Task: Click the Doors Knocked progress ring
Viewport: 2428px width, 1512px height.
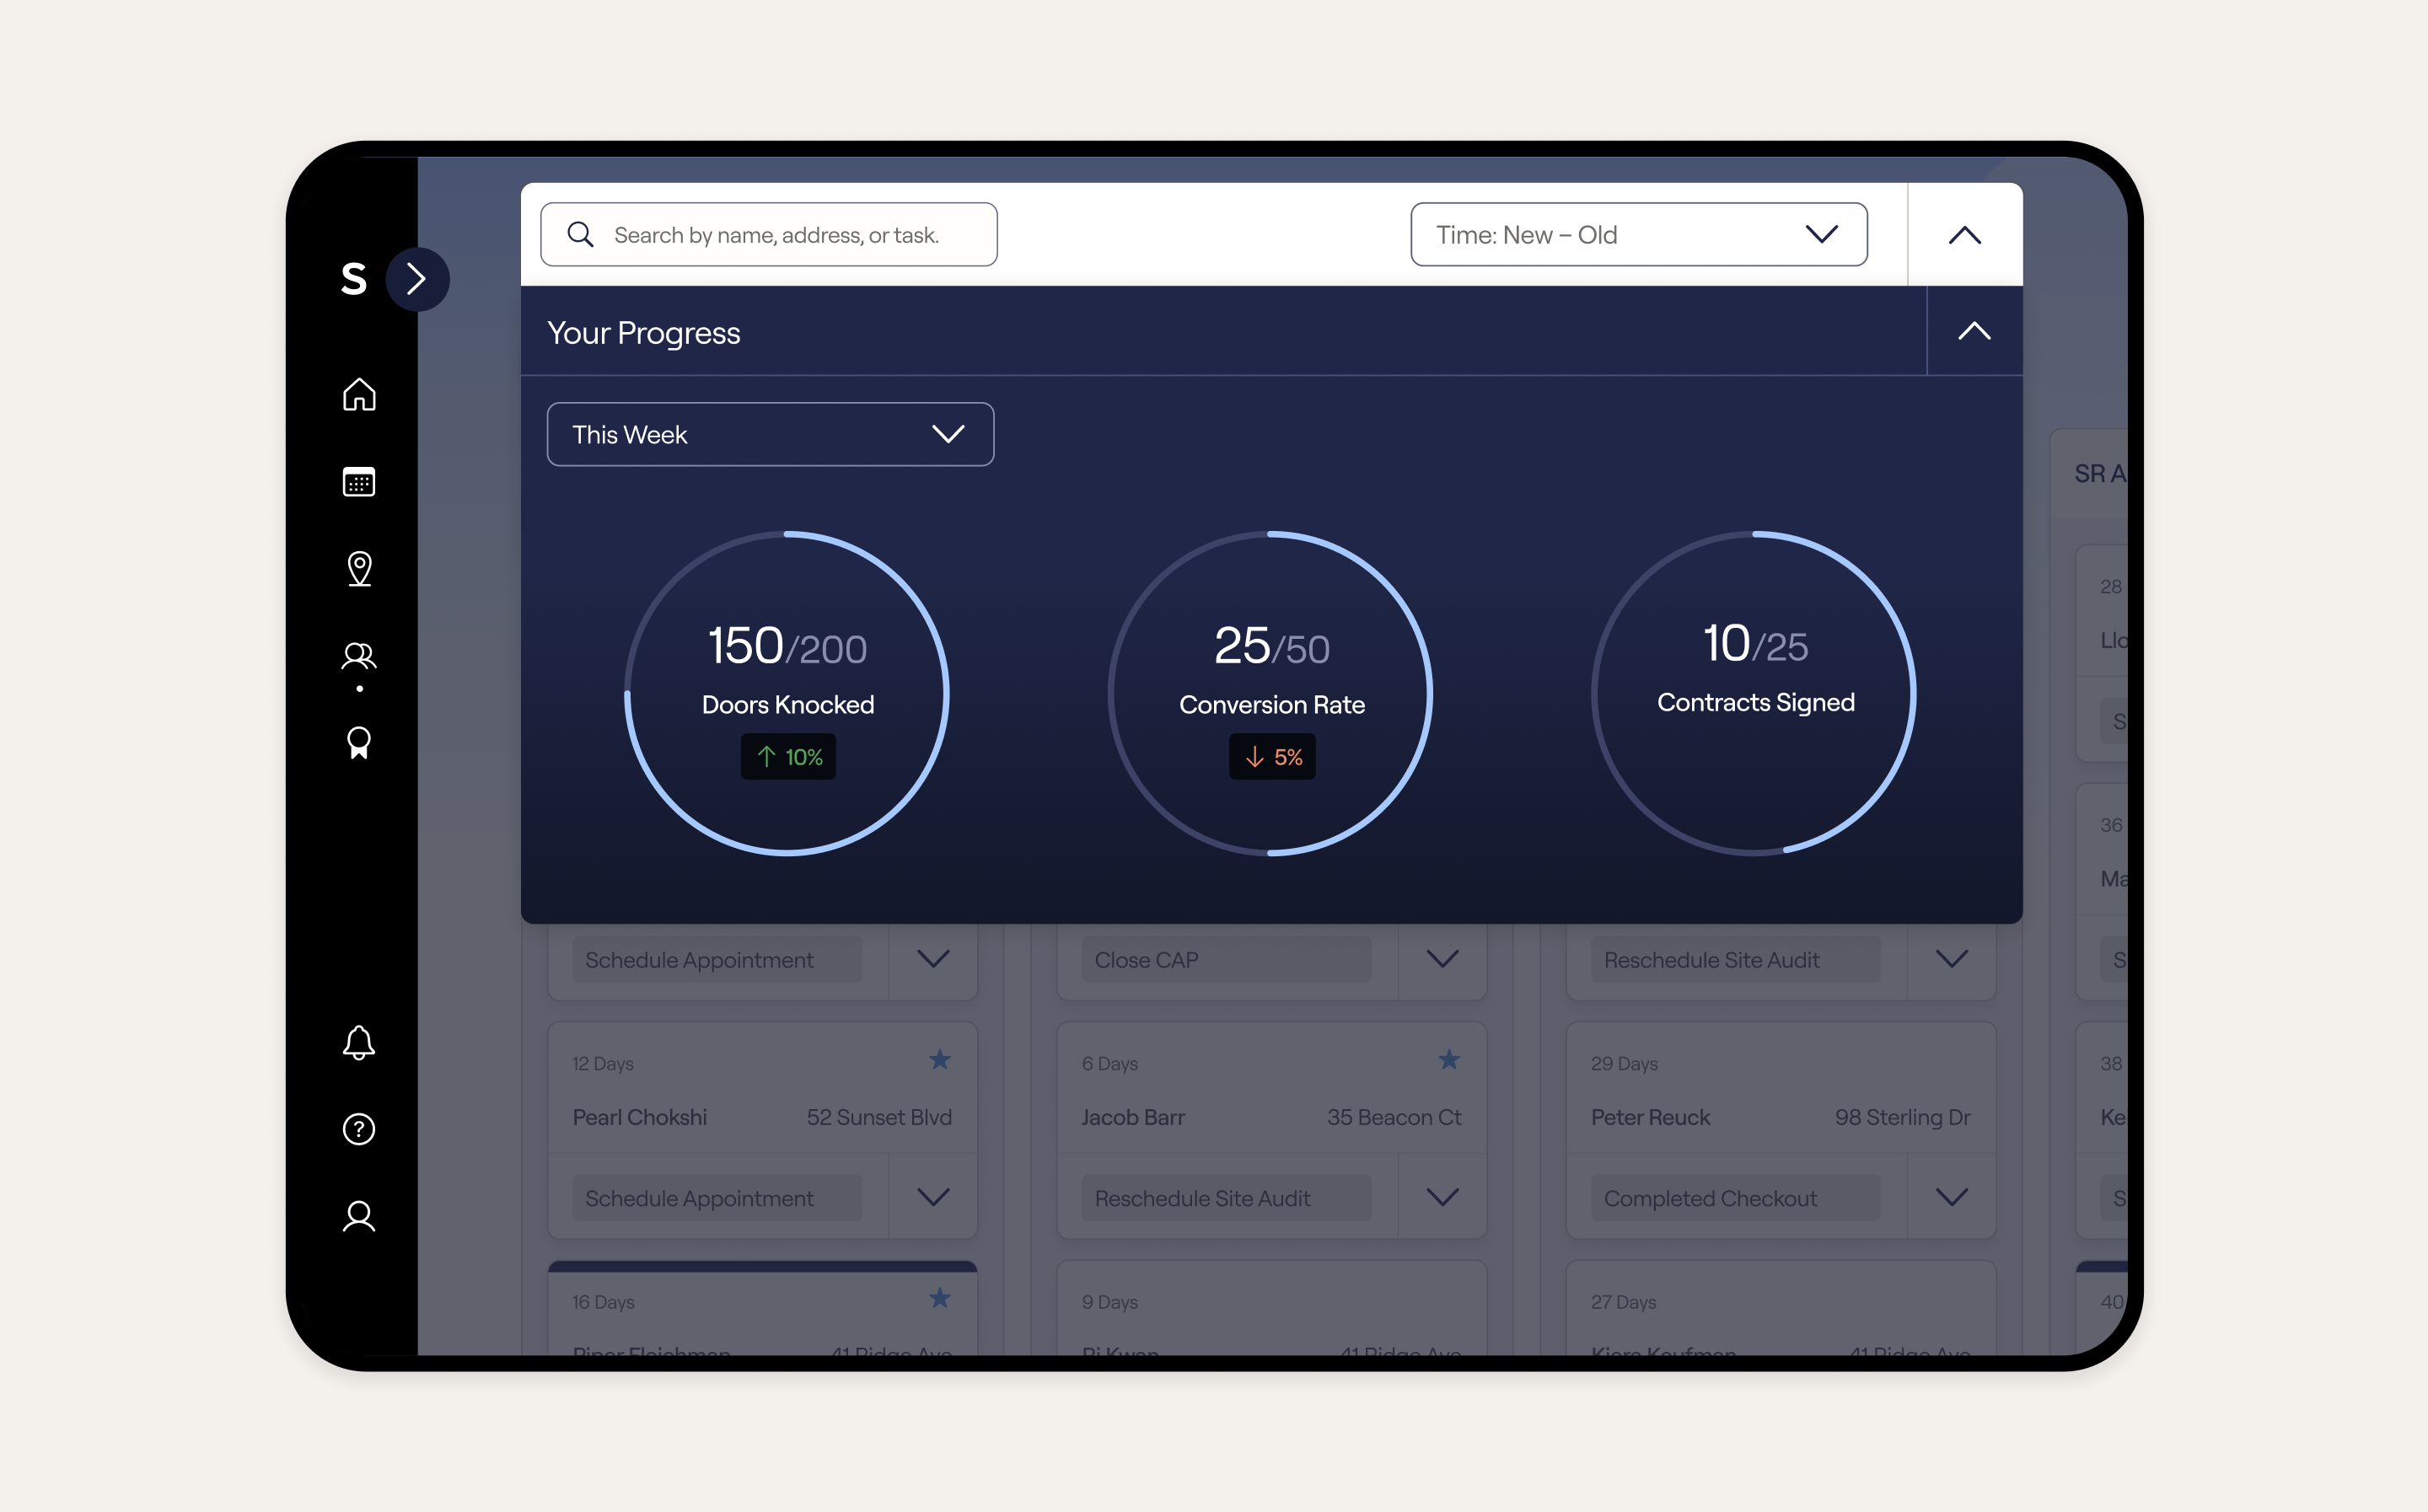Action: pyautogui.click(x=787, y=693)
